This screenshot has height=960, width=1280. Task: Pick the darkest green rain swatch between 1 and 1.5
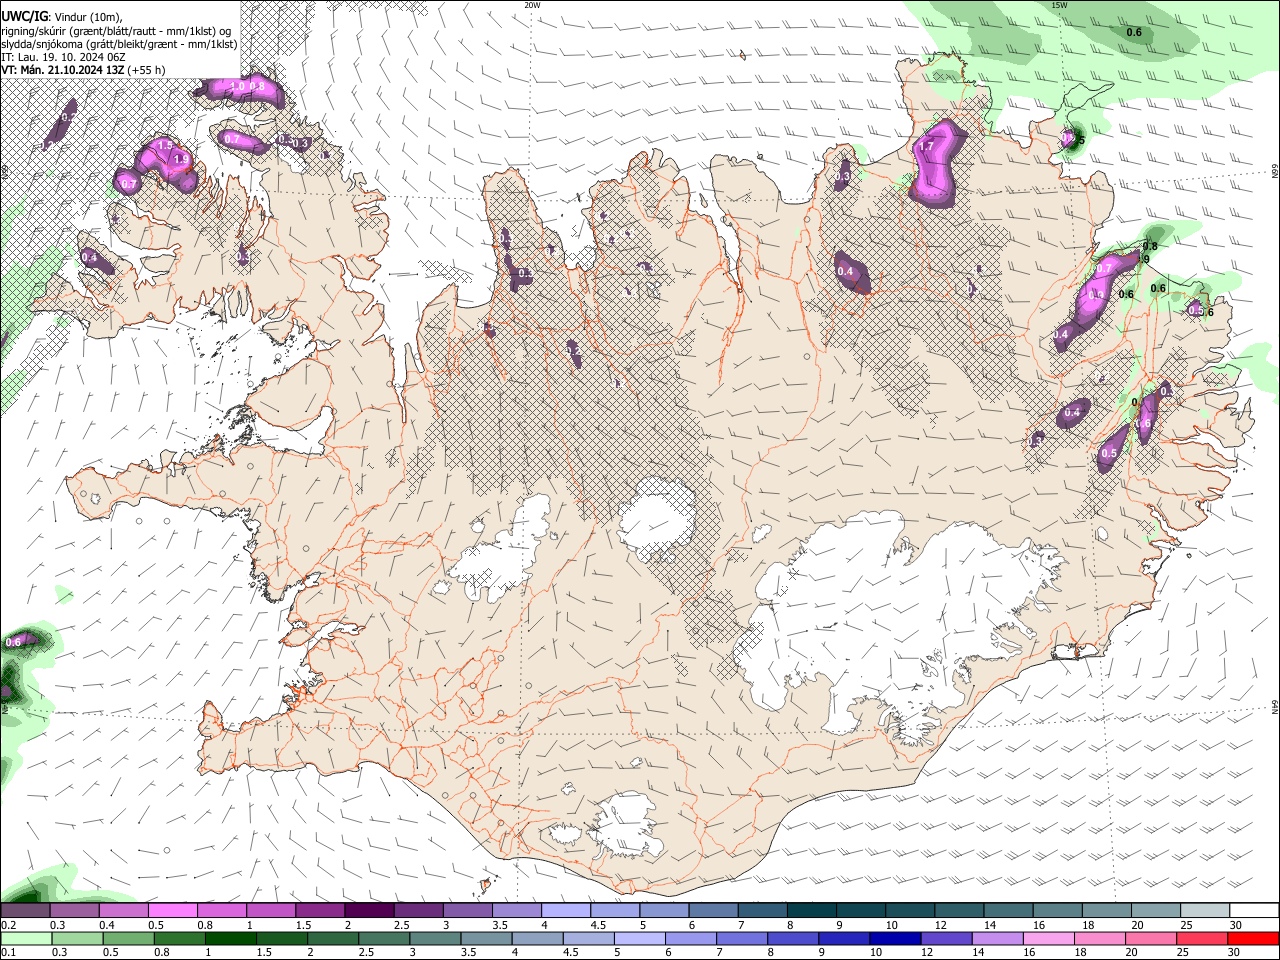coord(230,938)
